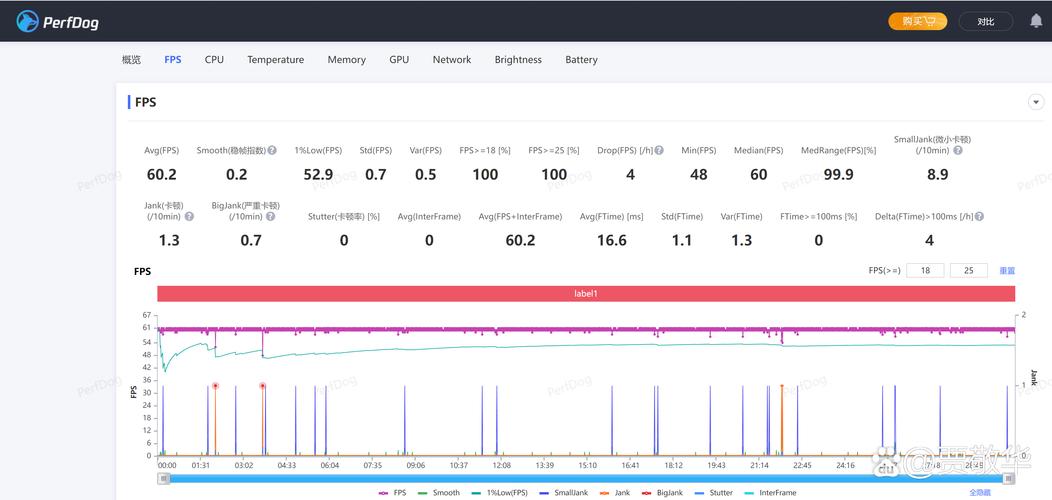Open the notification bell
Image resolution: width=1052 pixels, height=500 pixels.
[1036, 21]
